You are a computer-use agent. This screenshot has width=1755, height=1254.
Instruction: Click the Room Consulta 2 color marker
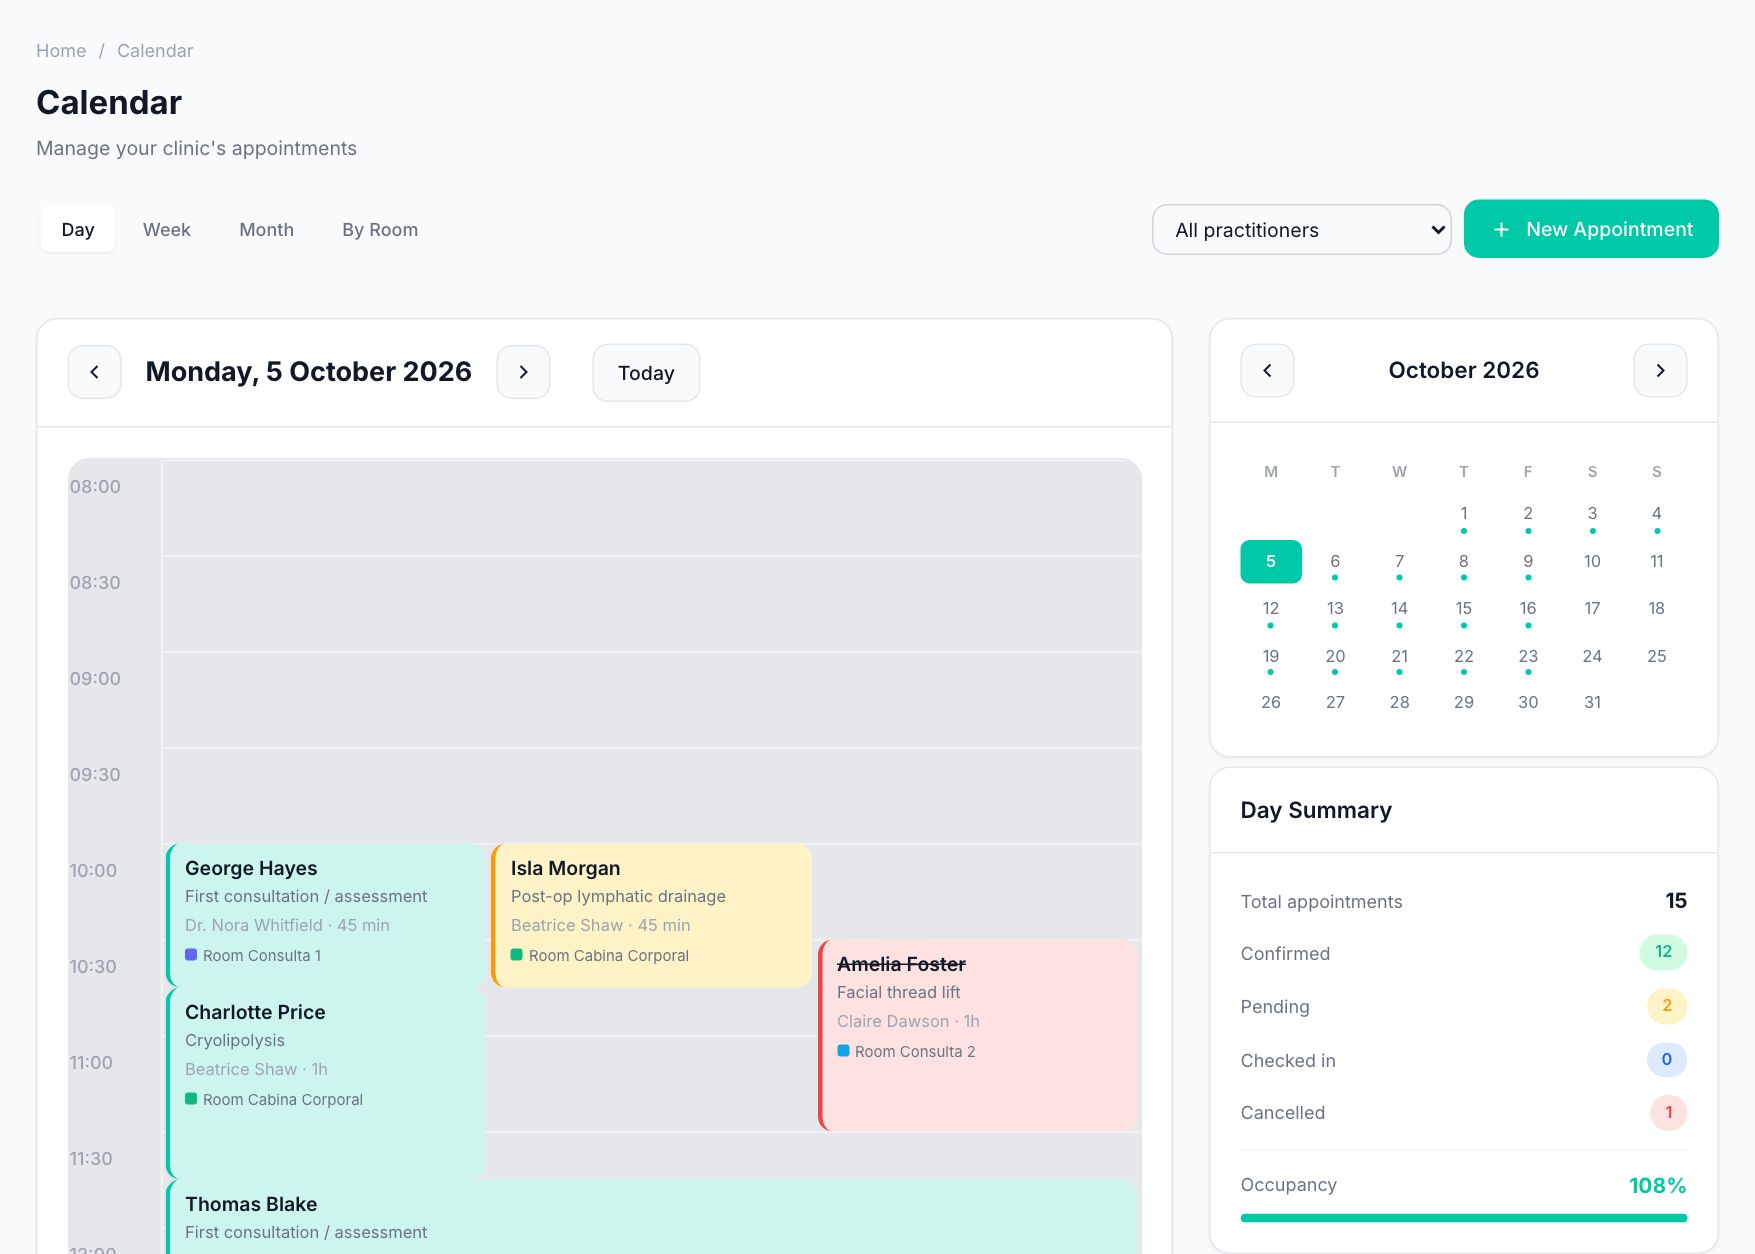(843, 1051)
